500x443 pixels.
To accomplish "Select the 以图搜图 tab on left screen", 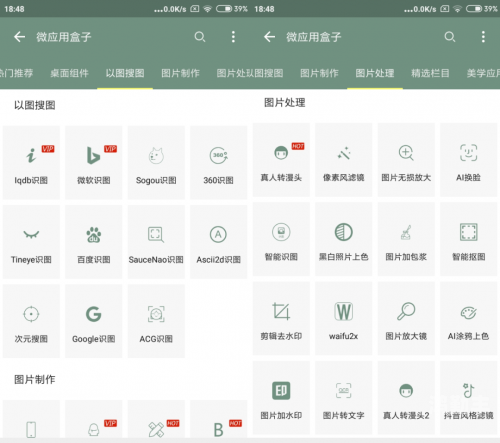I will coord(125,73).
